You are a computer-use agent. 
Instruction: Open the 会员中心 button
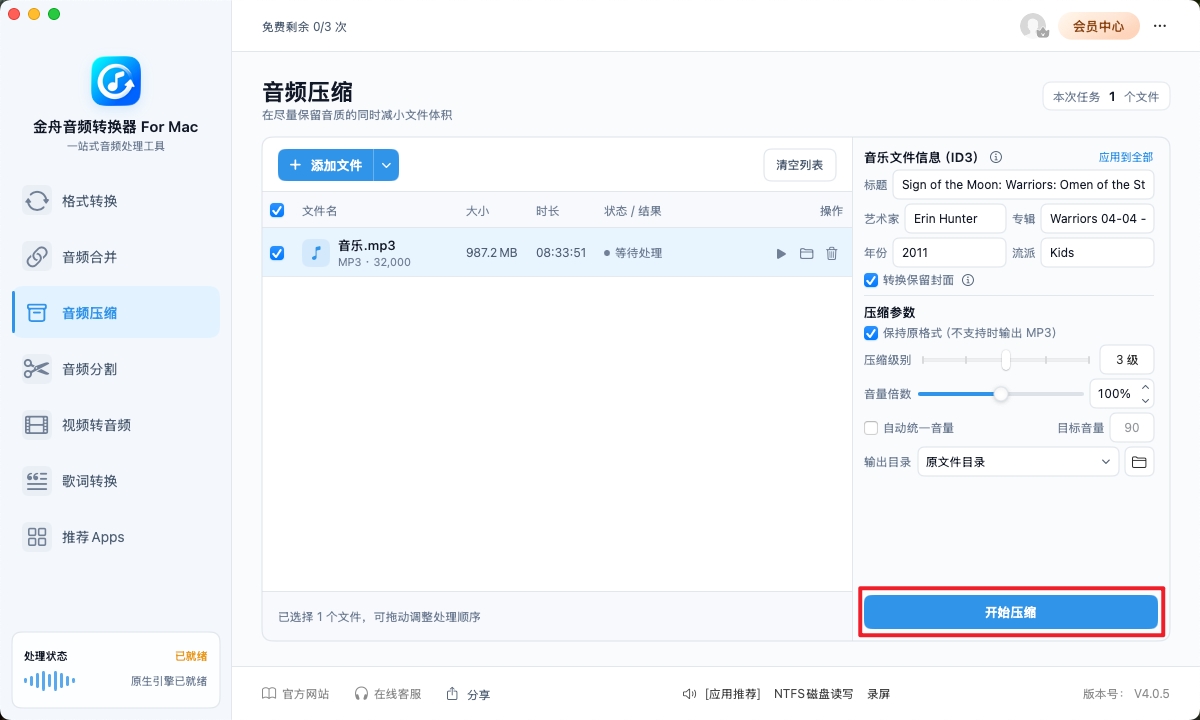tap(1099, 26)
